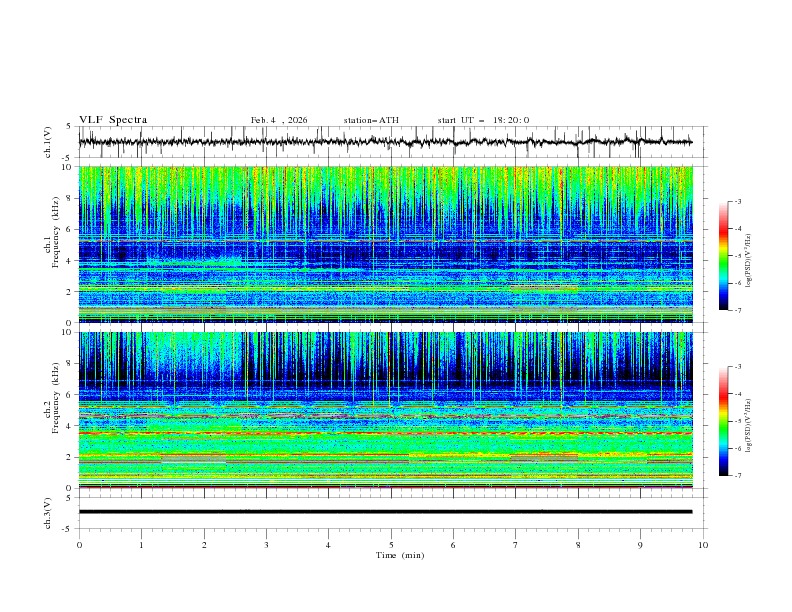Image resolution: width=792 pixels, height=612 pixels.
Task: Click the red 3.5 kHz band in ch.2 spectrogram
Action: (x=385, y=433)
